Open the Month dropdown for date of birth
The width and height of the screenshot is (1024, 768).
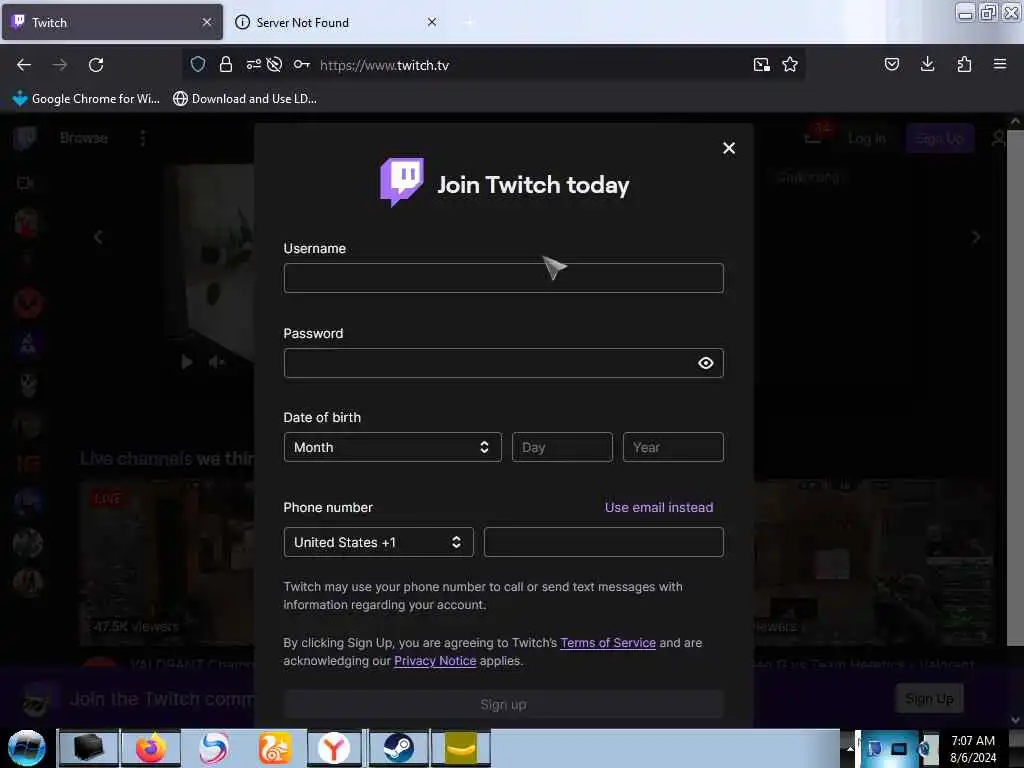pos(392,447)
